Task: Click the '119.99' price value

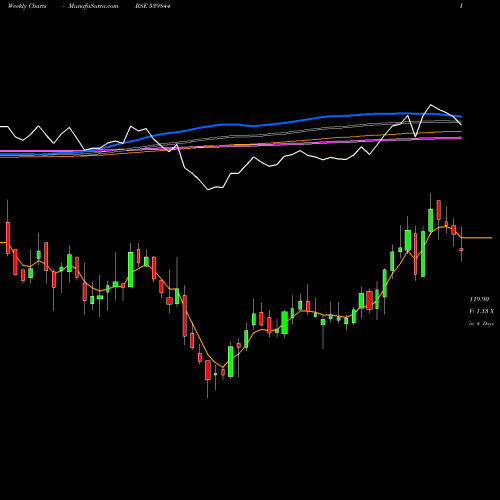Action: click(479, 299)
